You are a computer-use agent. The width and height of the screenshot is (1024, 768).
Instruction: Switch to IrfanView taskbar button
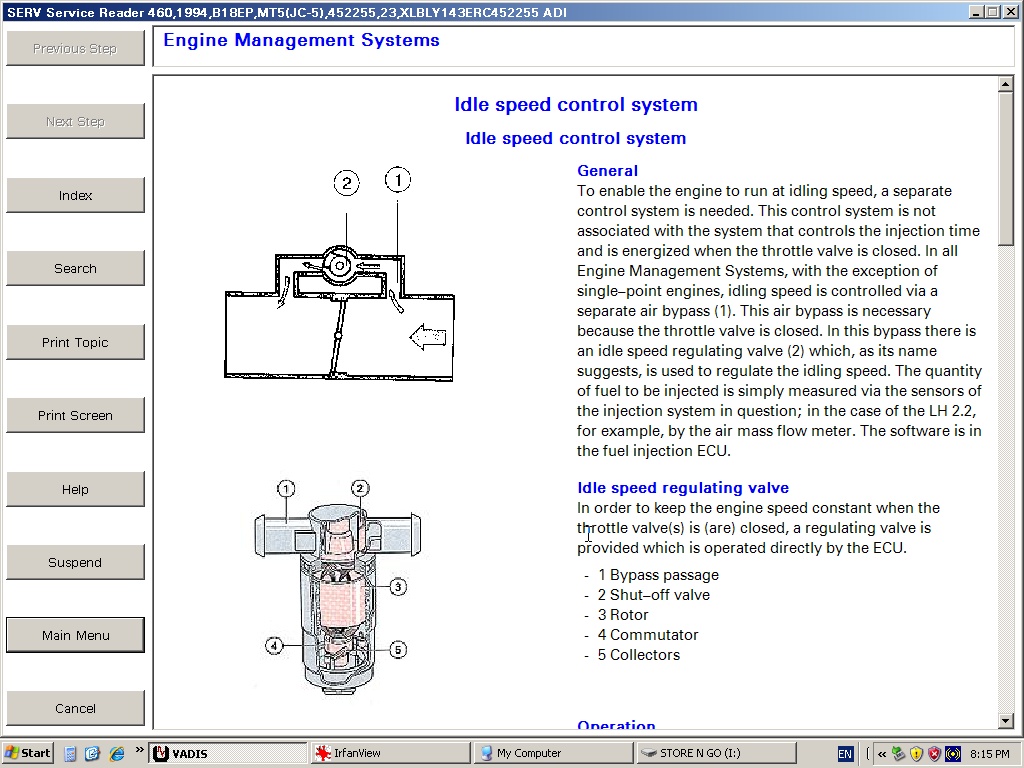[390, 753]
